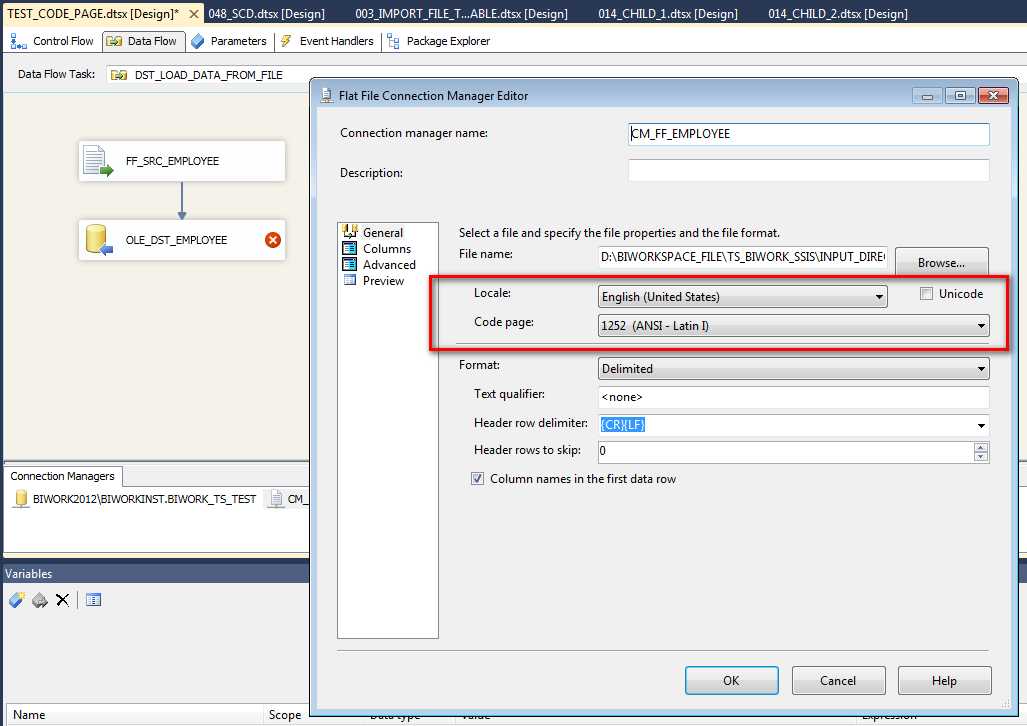Click the BIWORK_TS_TEST connection manager database icon
Screen dimensions: 1027x726
(21, 499)
